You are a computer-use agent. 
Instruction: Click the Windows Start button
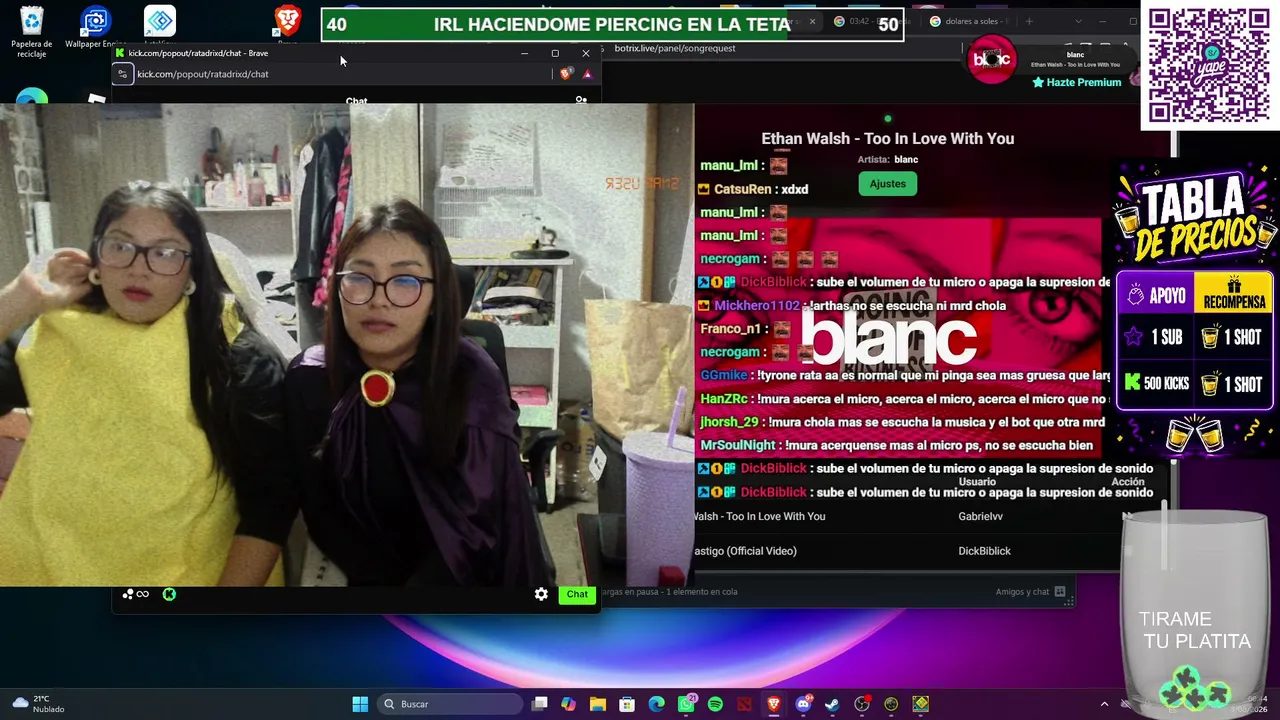[x=360, y=704]
